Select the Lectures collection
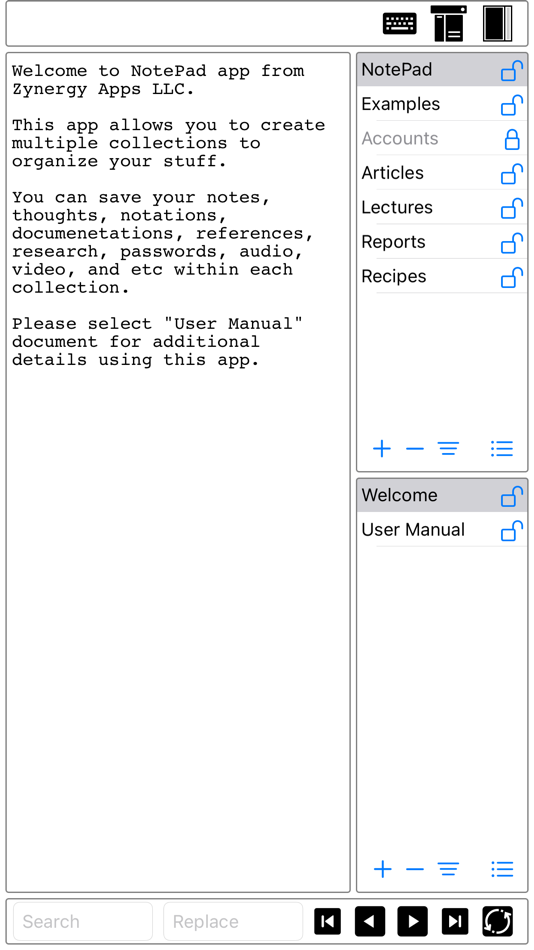The height and width of the screenshot is (950, 534). 442,208
